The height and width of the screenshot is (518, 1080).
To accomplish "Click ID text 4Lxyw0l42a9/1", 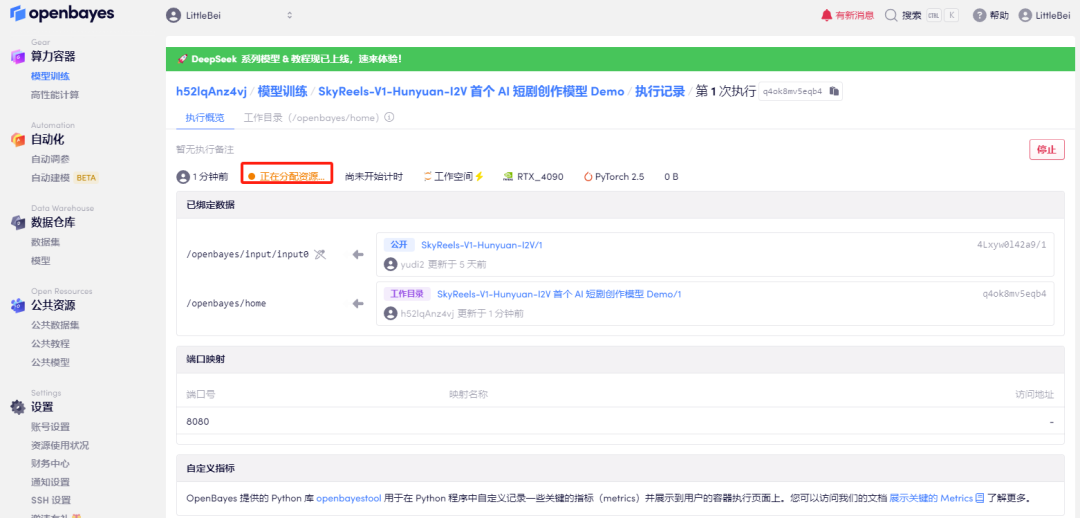I will tap(1011, 245).
